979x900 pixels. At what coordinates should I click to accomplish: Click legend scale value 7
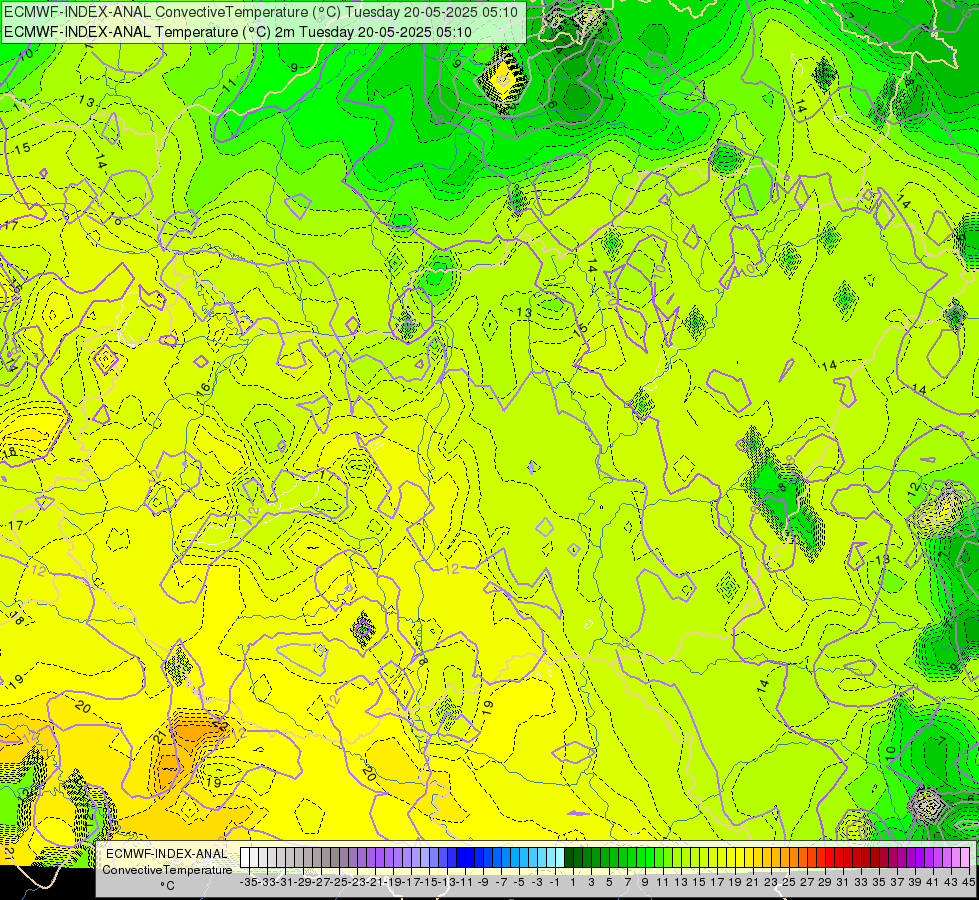pyautogui.click(x=627, y=882)
